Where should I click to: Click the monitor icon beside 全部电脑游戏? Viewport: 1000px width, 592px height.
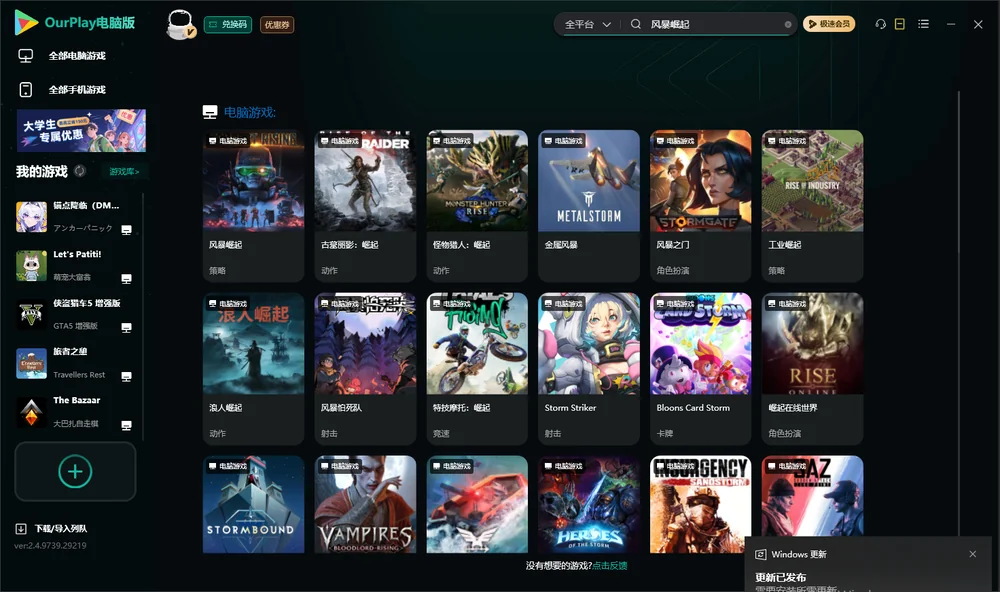click(26, 56)
